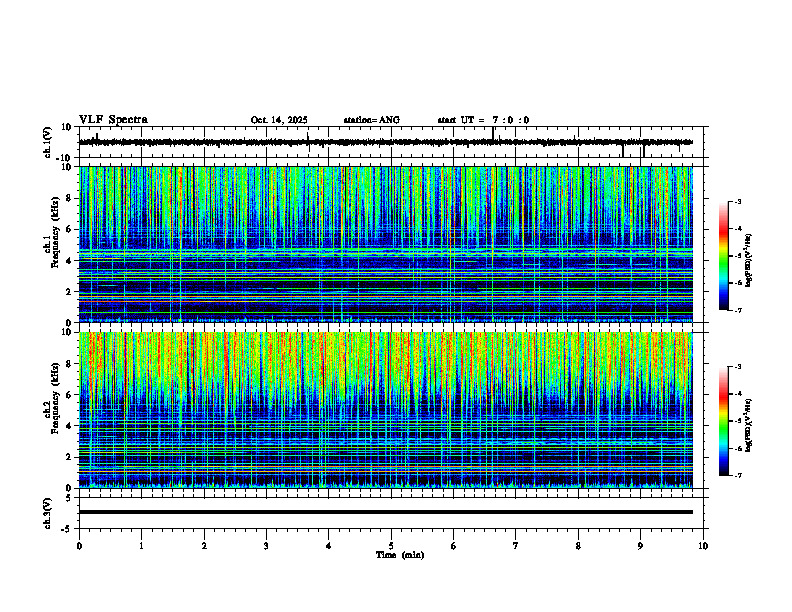Click the "Oct. 14, 2025" date label

tap(279, 120)
